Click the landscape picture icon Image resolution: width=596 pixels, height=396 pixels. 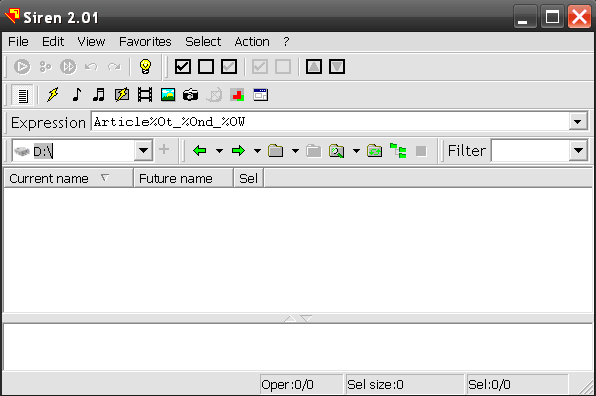point(168,94)
